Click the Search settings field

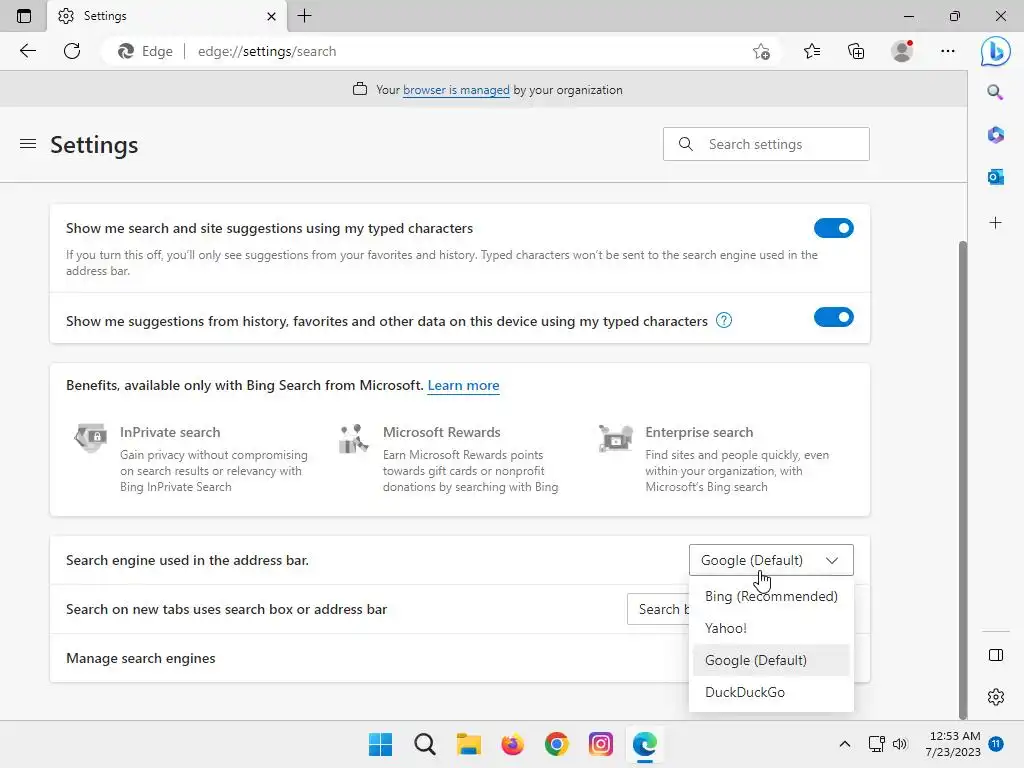point(766,144)
